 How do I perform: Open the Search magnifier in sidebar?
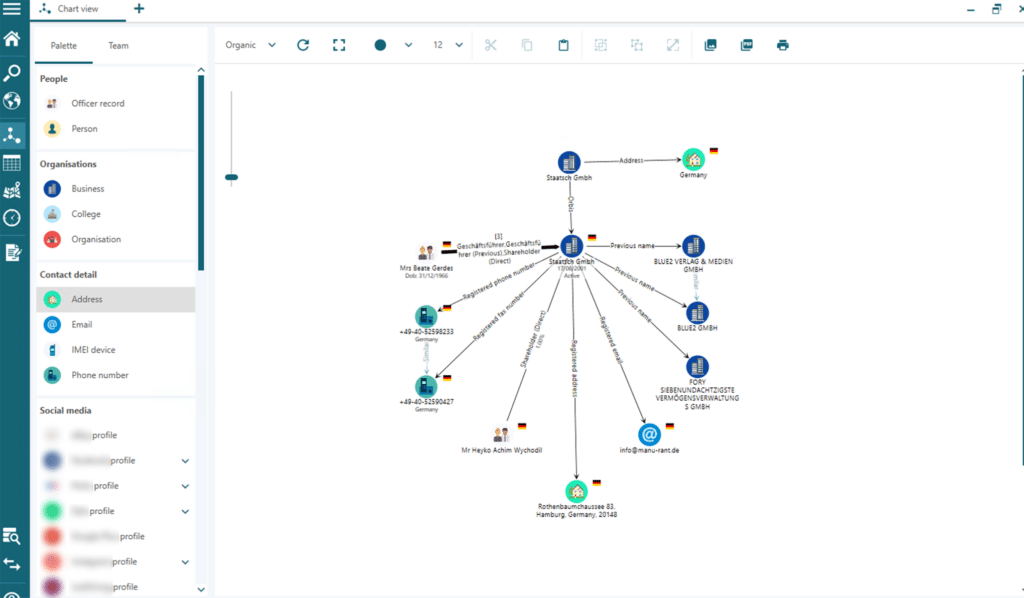click(x=12, y=72)
